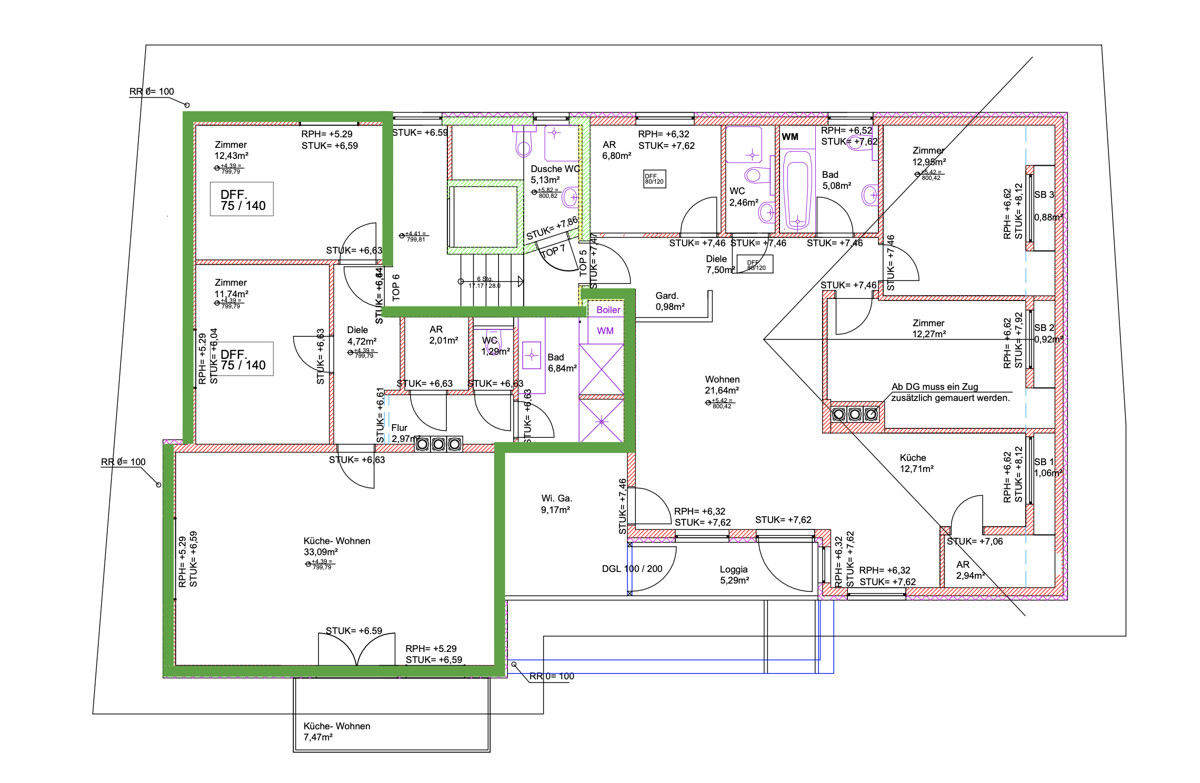
Task: Select the 'Diele 4,72m²' label
Action: point(361,335)
